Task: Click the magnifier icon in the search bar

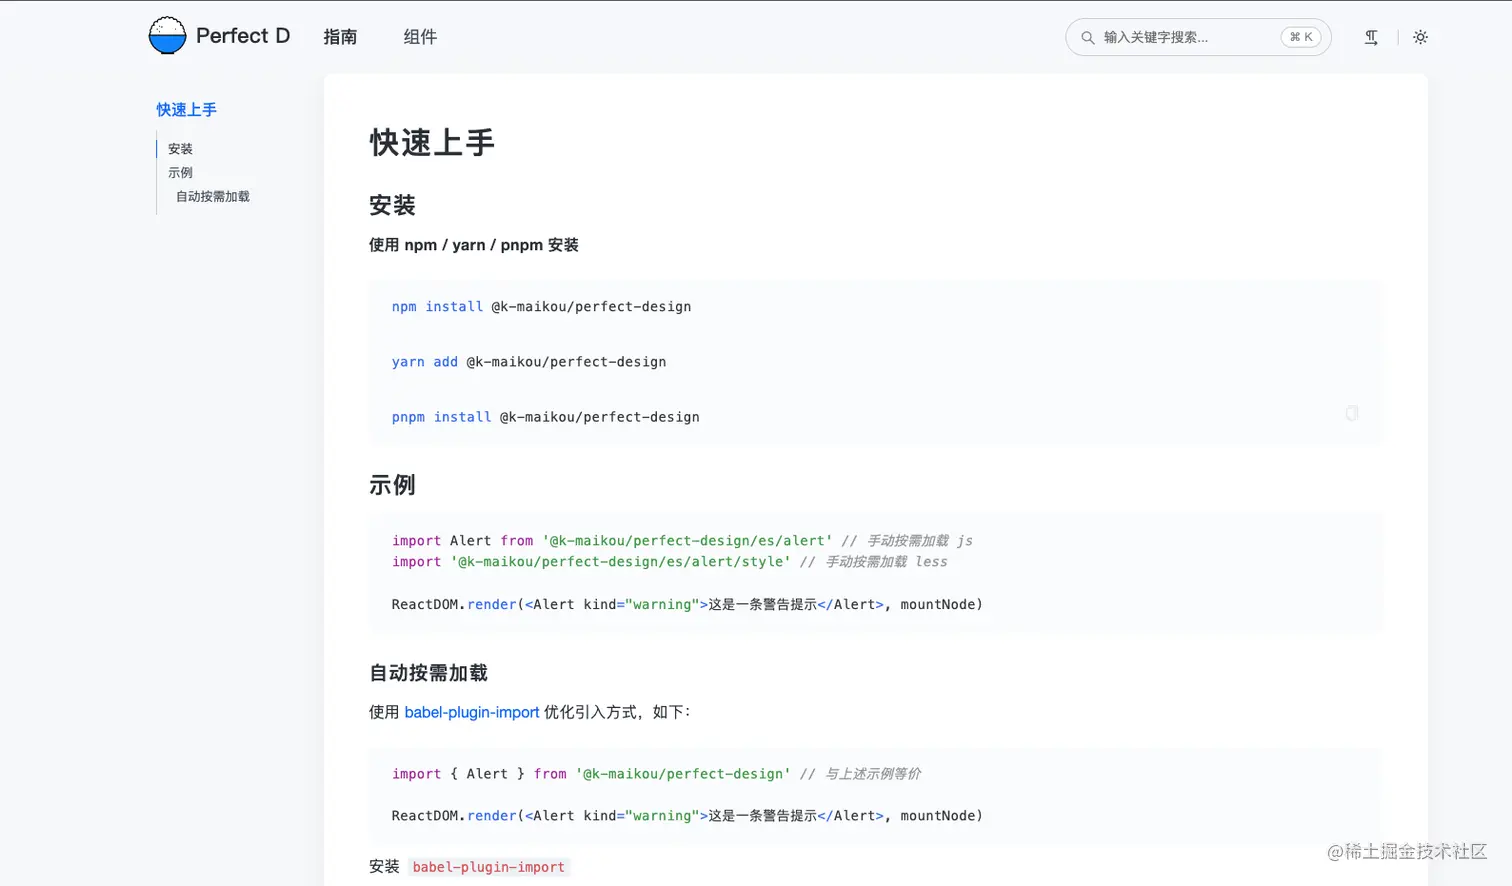Action: click(1087, 37)
